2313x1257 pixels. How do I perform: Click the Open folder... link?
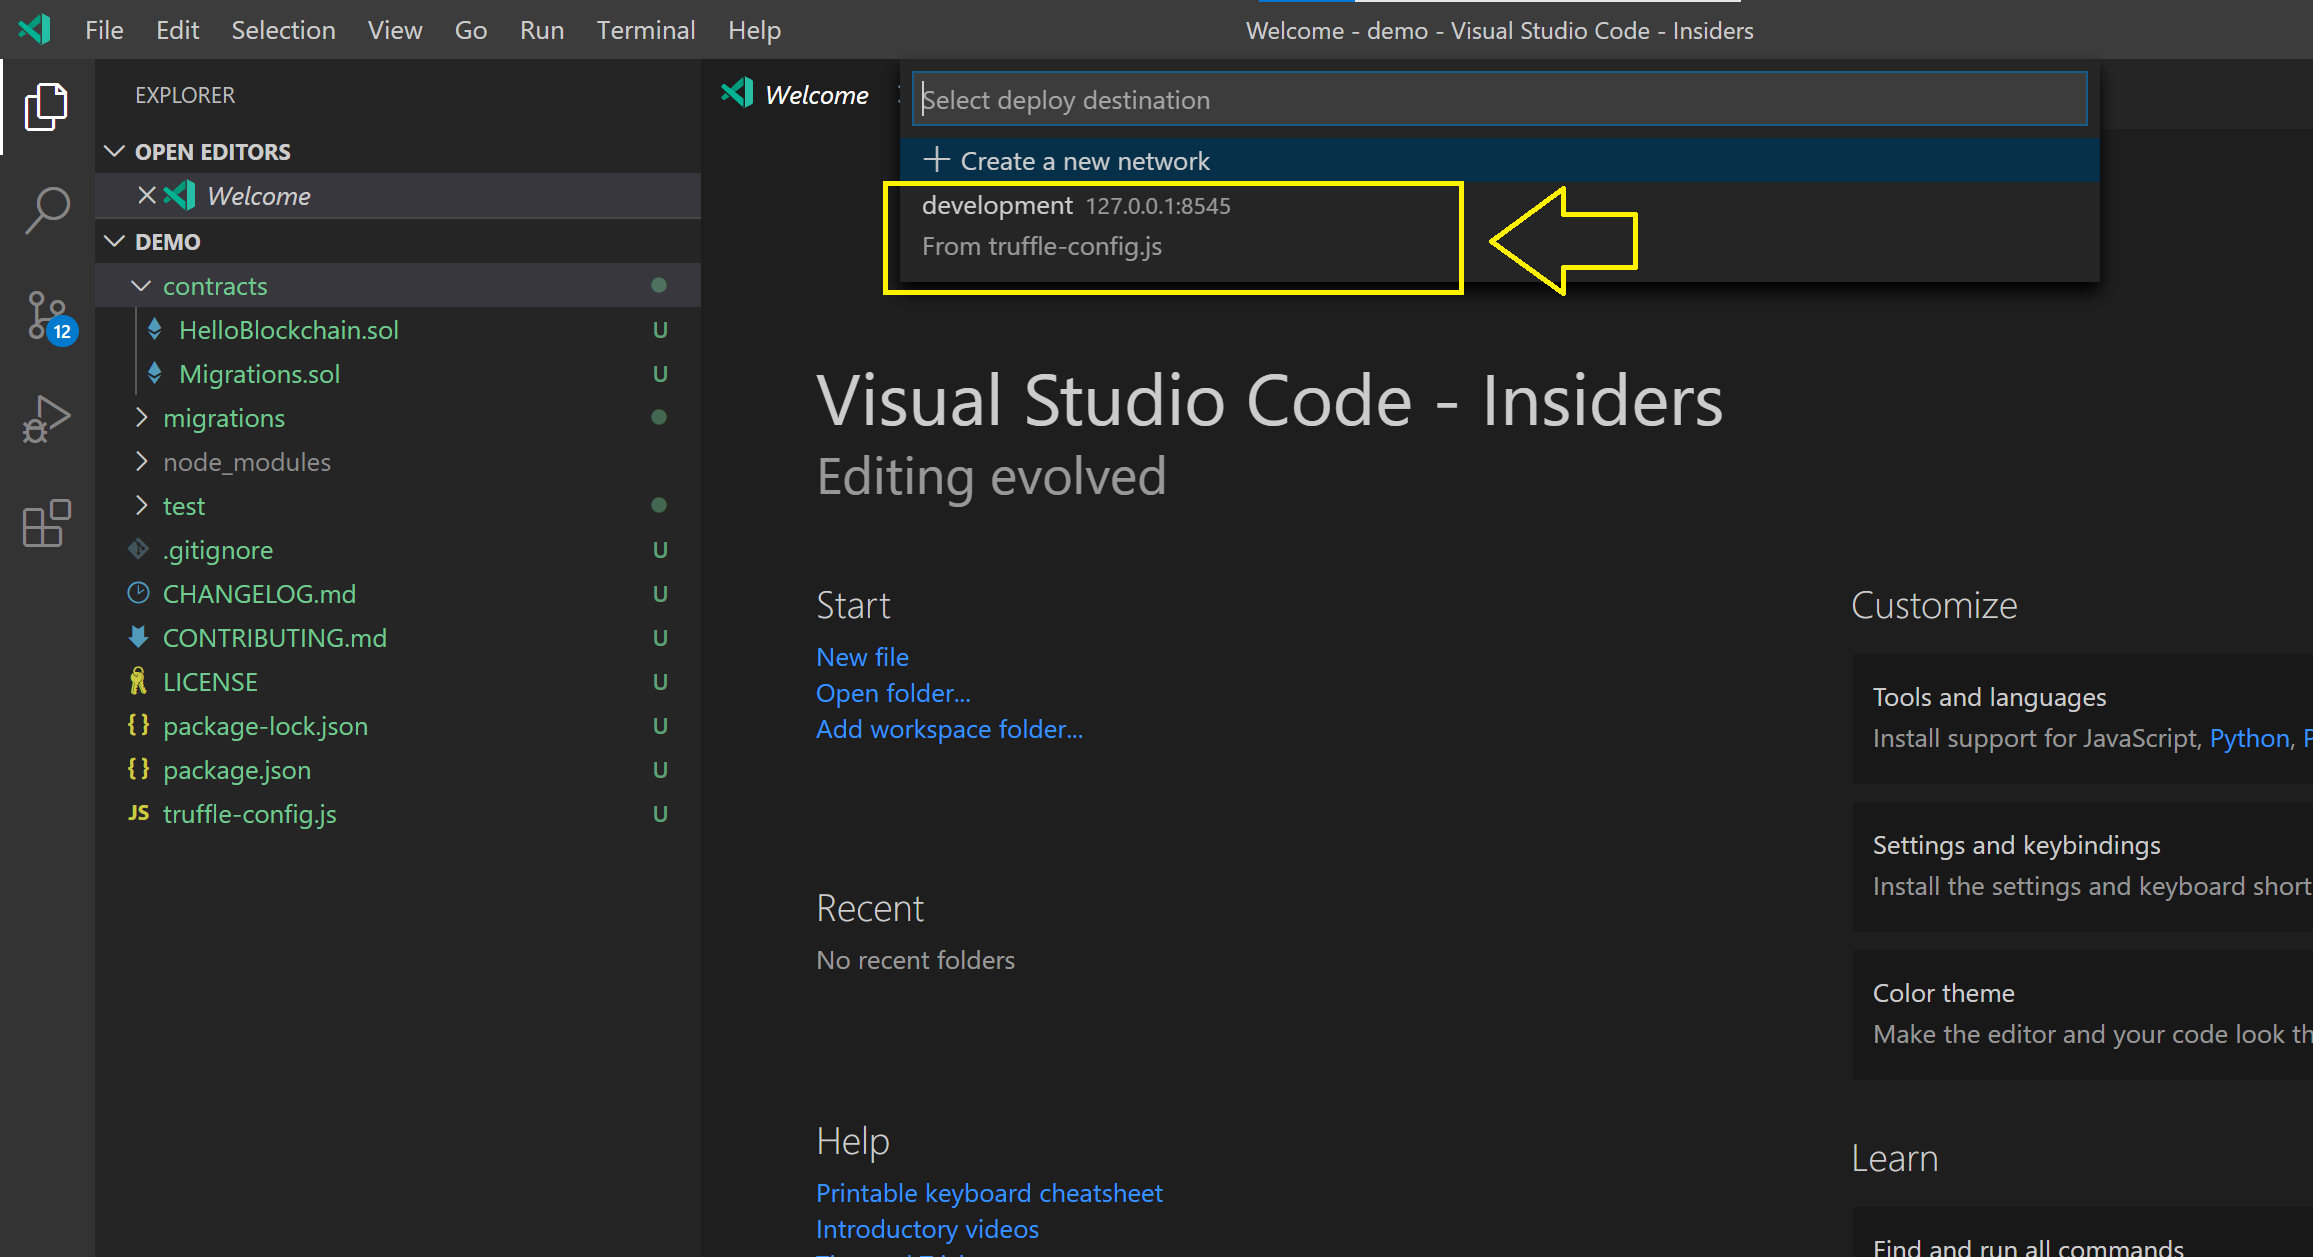pos(893,693)
